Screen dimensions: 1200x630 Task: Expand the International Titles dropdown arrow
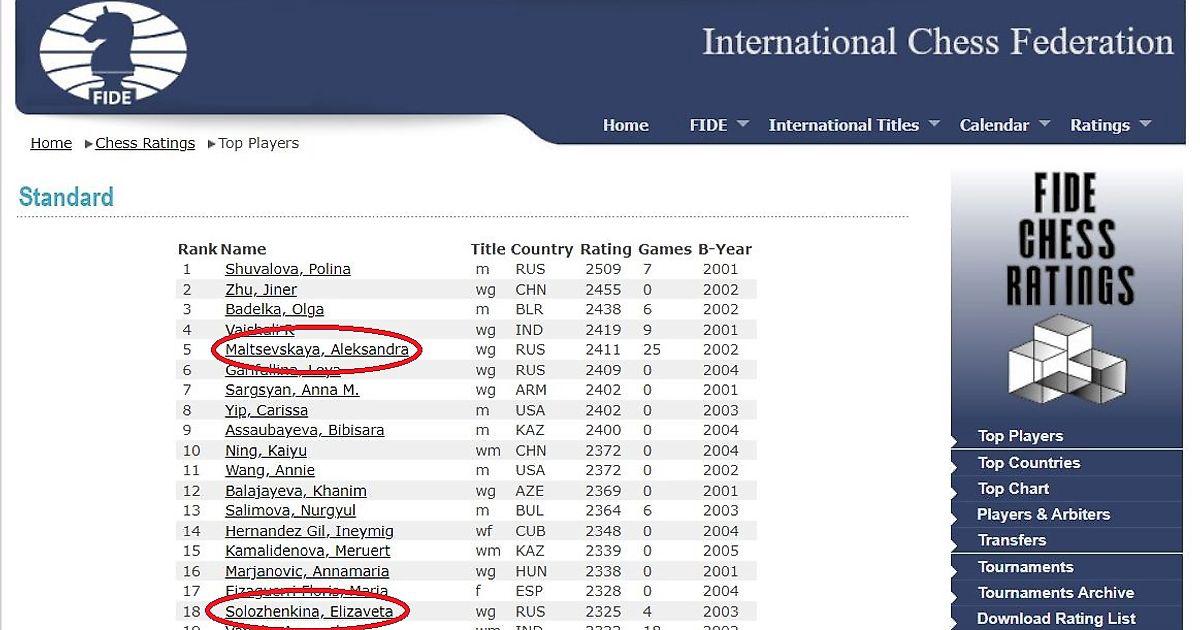[x=934, y=124]
